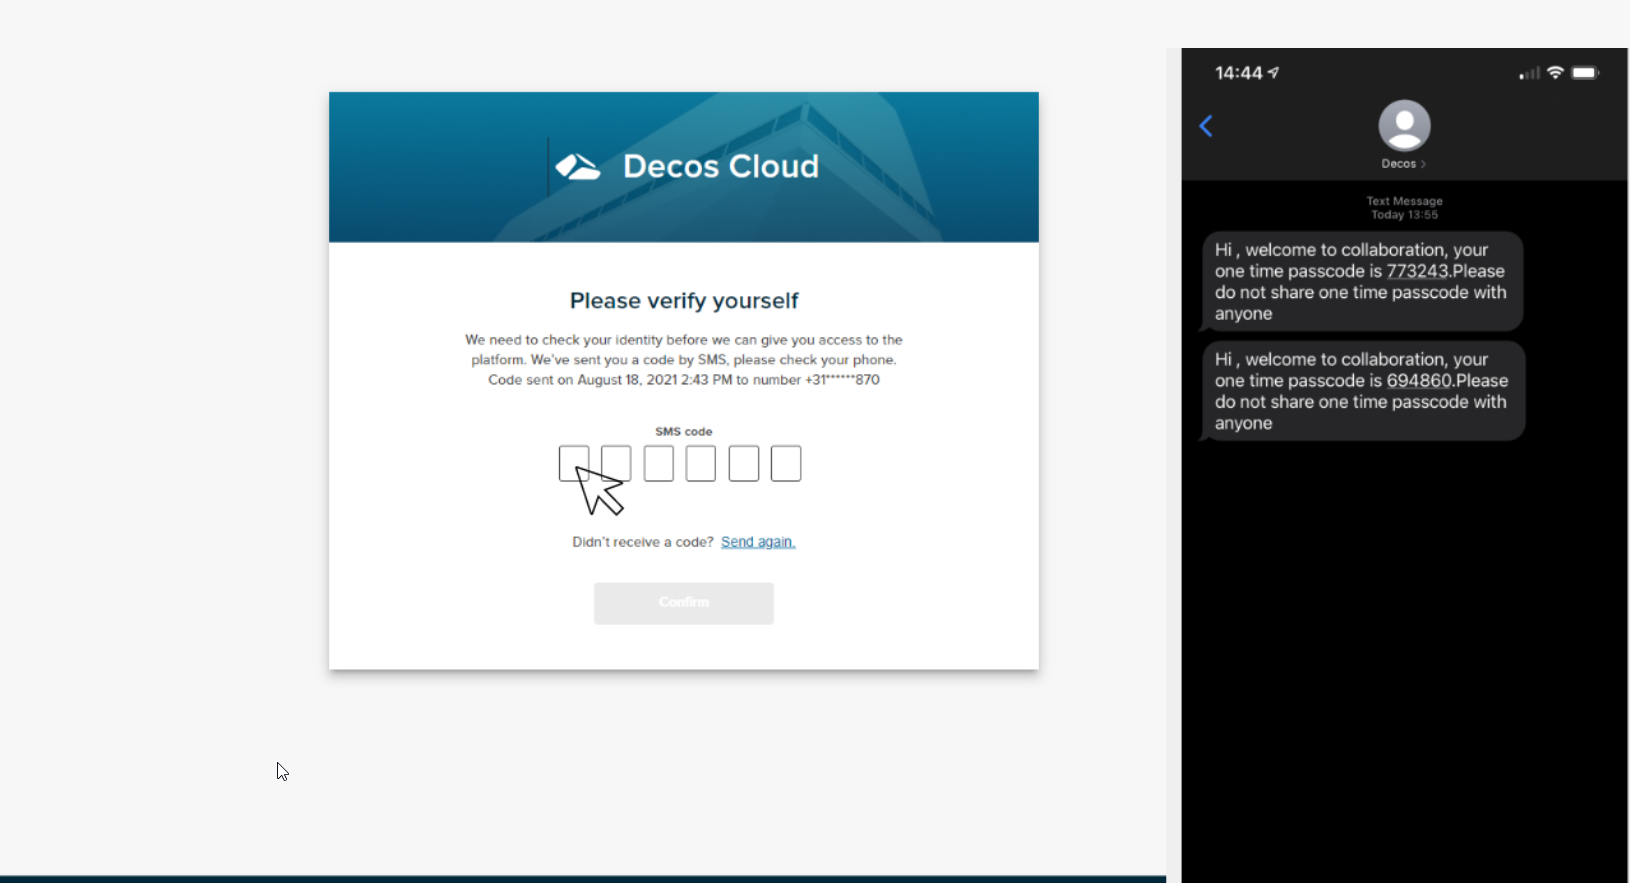This screenshot has width=1630, height=883.
Task: Open Decos contact details chevron
Action: (1423, 164)
